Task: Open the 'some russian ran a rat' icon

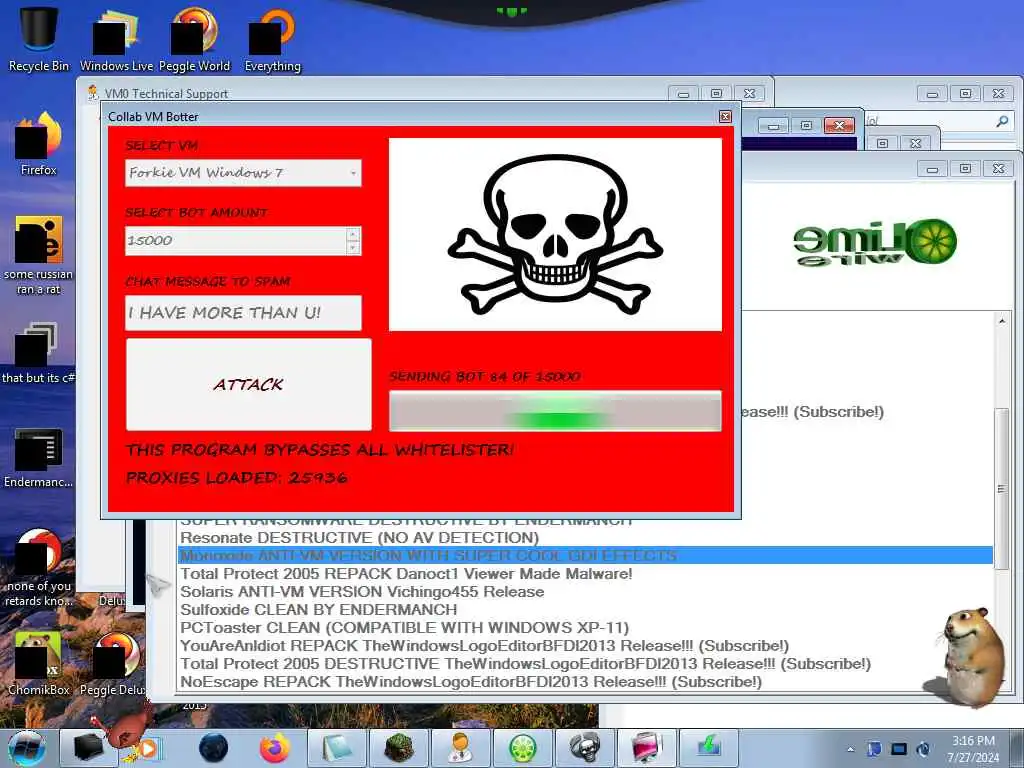Action: 39,255
